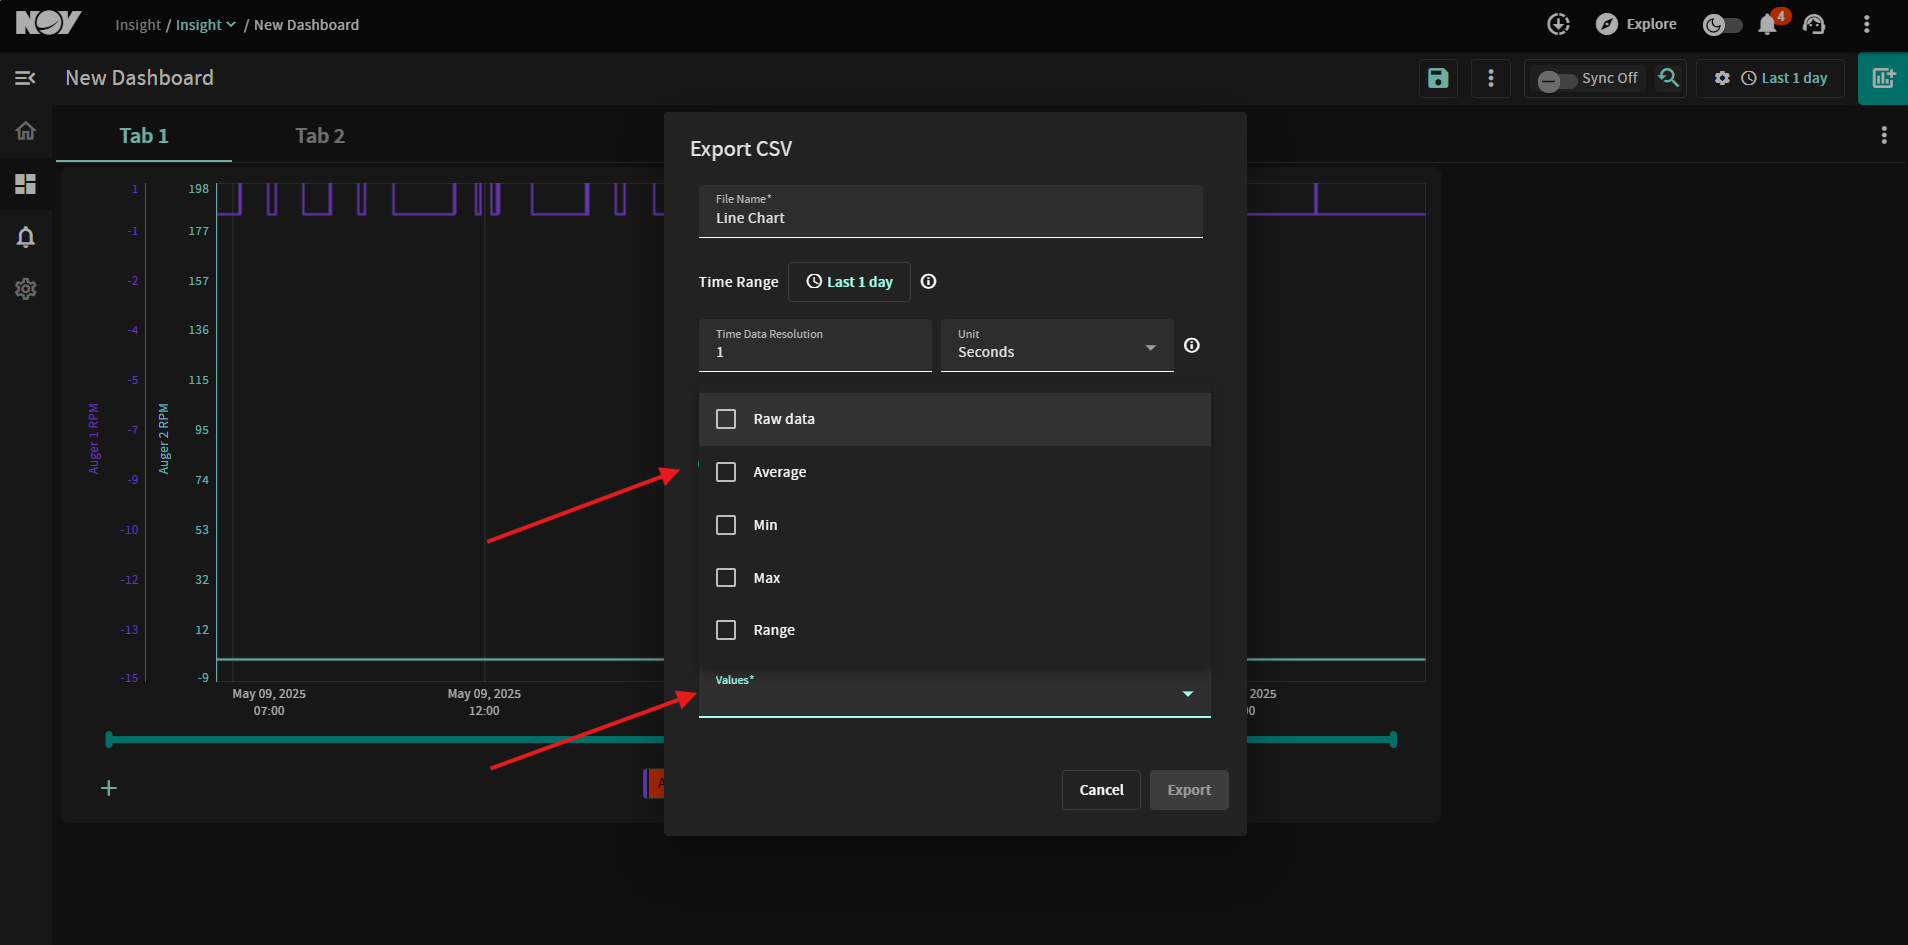The height and width of the screenshot is (945, 1908).
Task: Go to Home in sidebar
Action: click(26, 131)
